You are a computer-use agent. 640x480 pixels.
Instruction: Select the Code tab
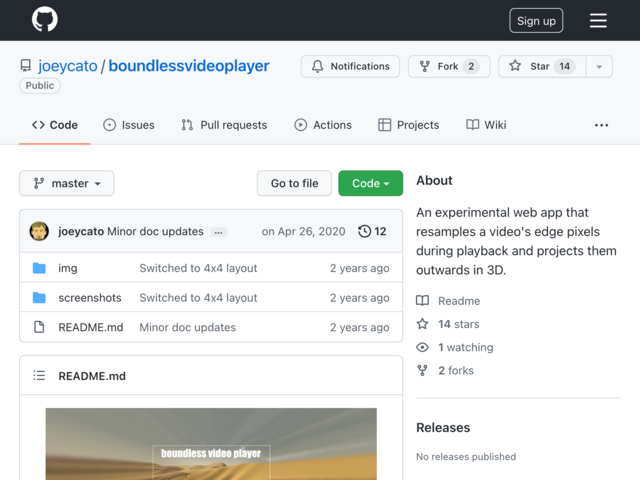[55, 125]
